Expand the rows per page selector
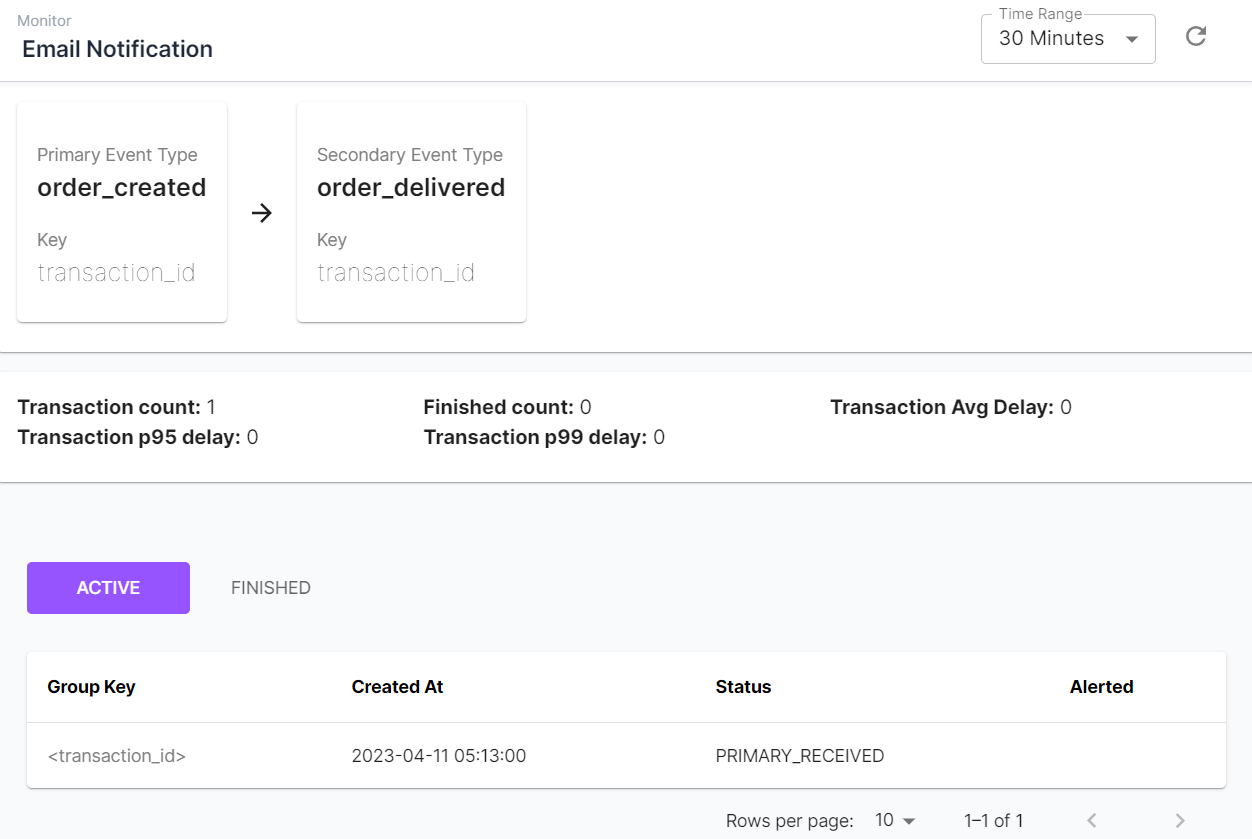This screenshot has width=1252, height=839. [895, 820]
